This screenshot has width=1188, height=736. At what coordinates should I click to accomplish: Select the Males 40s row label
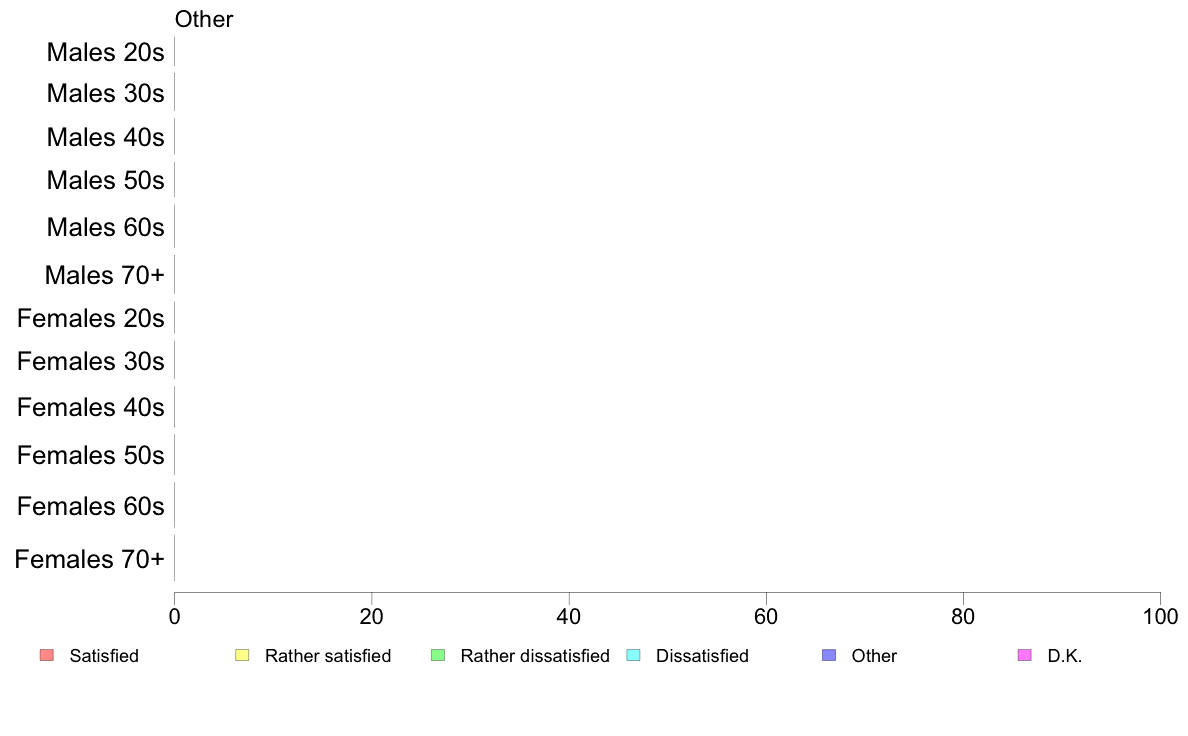(x=105, y=137)
